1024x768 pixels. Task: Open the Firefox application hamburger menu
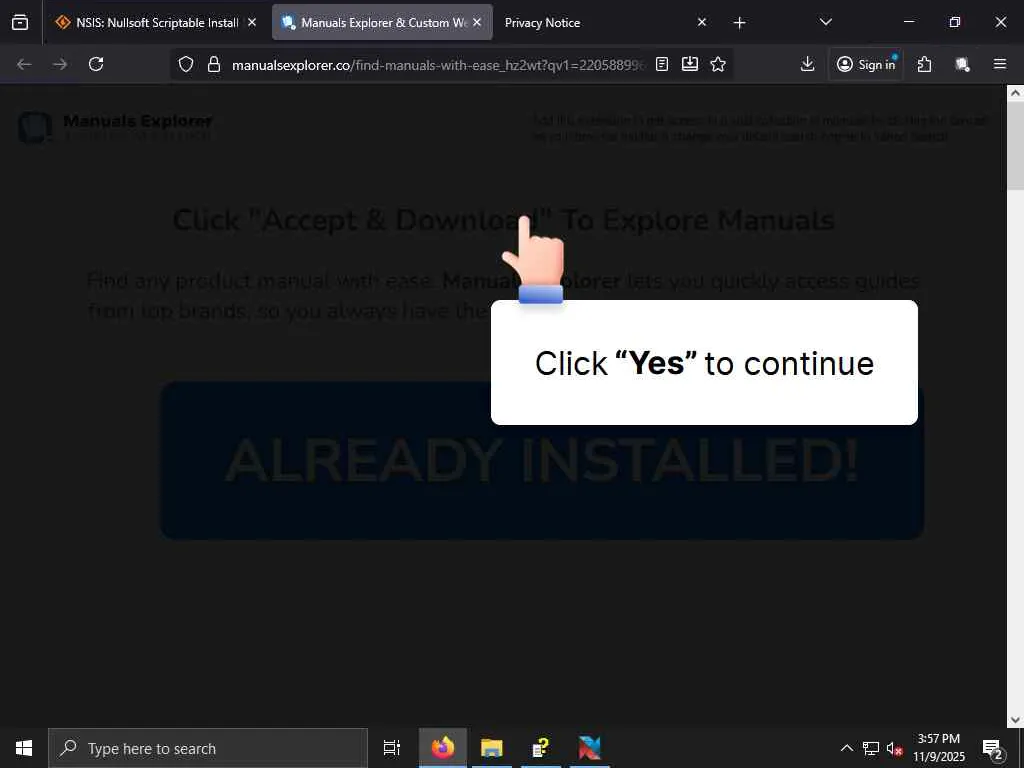coord(1000,64)
